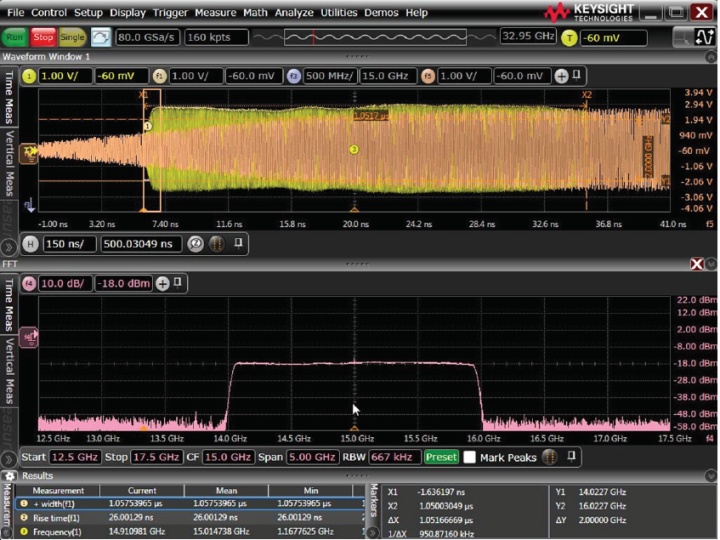The height and width of the screenshot is (540, 720).
Task: Open the Help menu
Action: click(x=416, y=12)
